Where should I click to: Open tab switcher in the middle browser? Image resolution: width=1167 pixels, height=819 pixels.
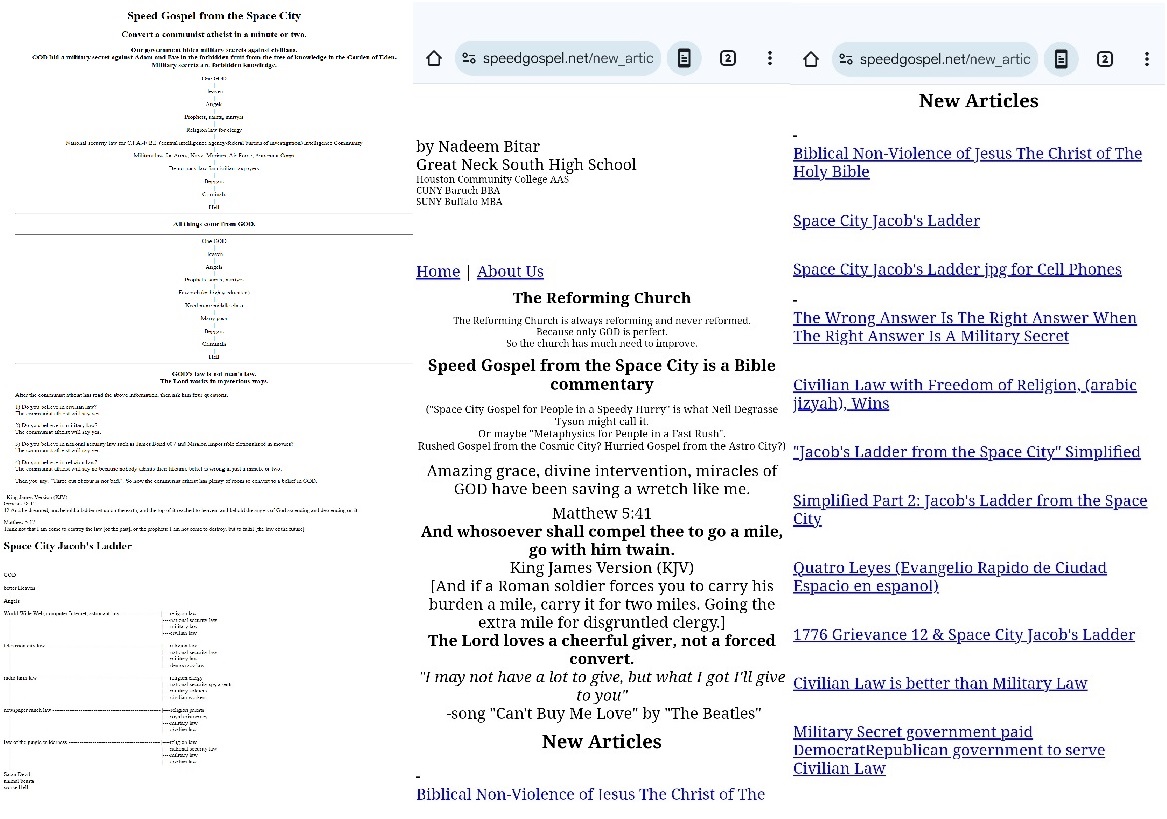pyautogui.click(x=728, y=59)
